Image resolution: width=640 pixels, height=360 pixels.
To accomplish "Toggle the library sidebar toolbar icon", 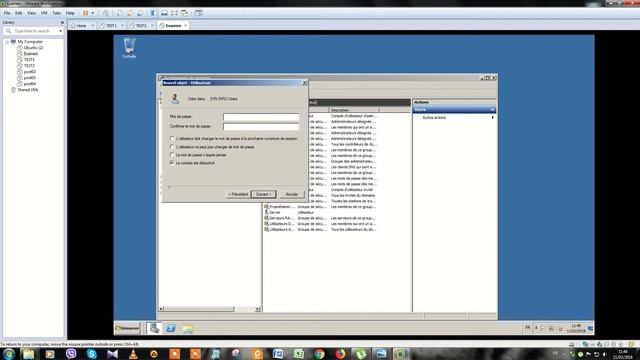I will [x=154, y=13].
